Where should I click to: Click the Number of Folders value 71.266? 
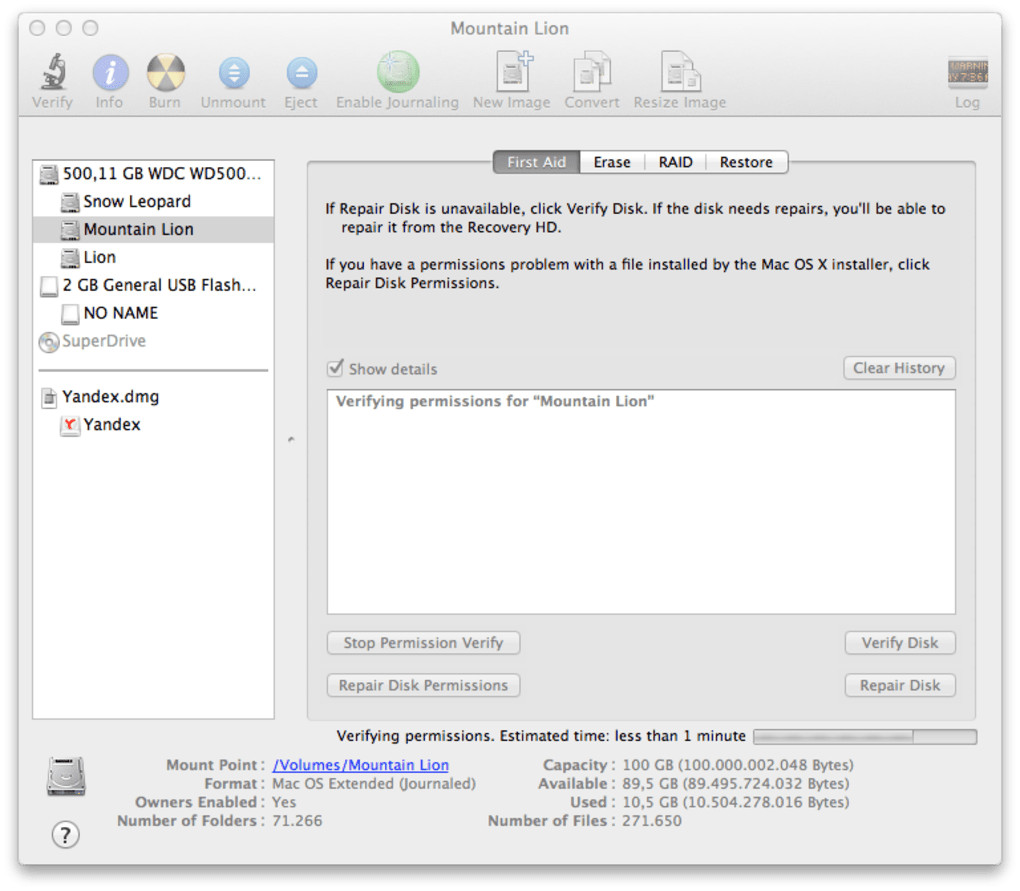(297, 821)
